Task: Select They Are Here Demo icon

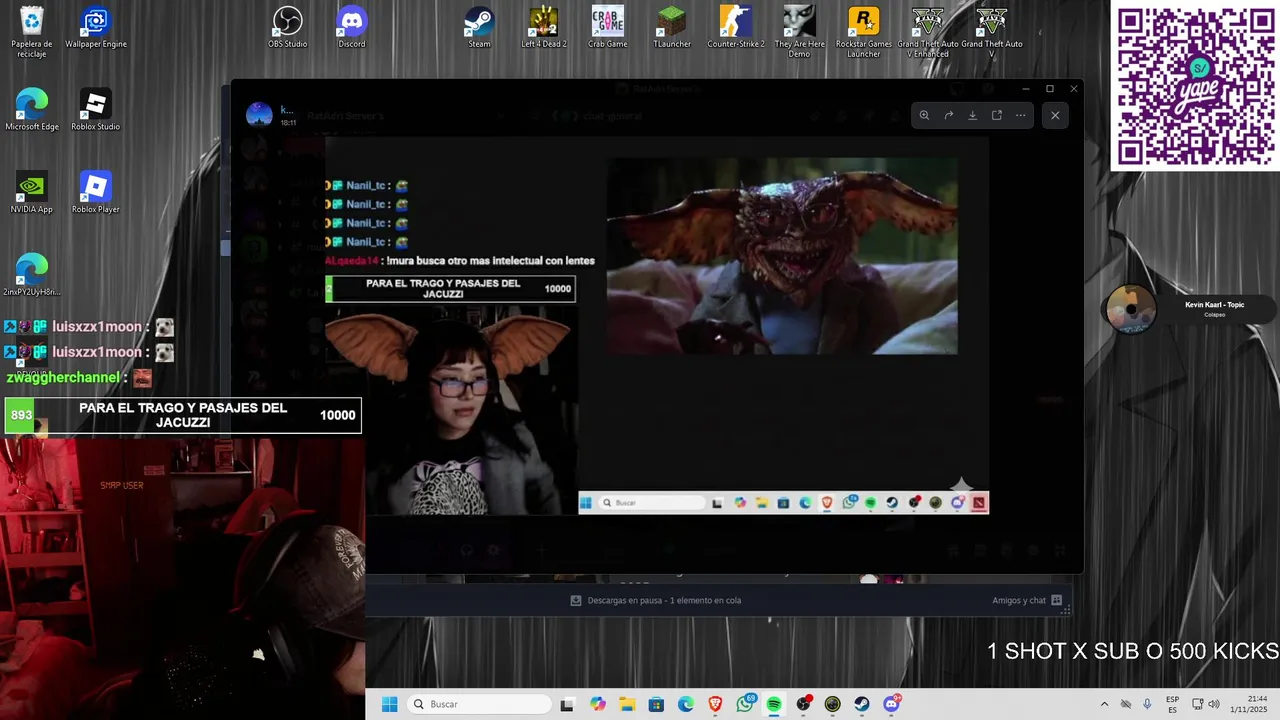Action: click(x=800, y=32)
